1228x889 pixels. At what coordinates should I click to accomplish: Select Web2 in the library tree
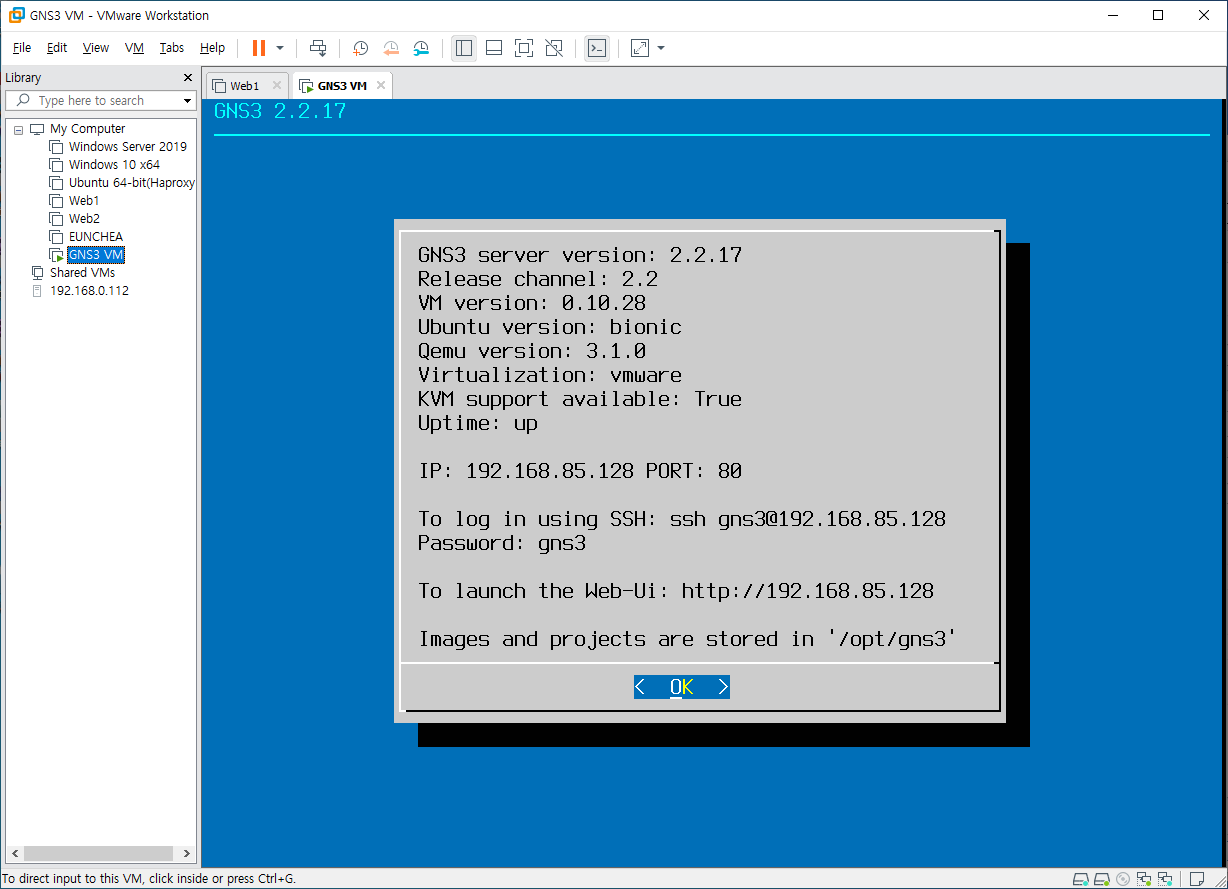click(84, 219)
